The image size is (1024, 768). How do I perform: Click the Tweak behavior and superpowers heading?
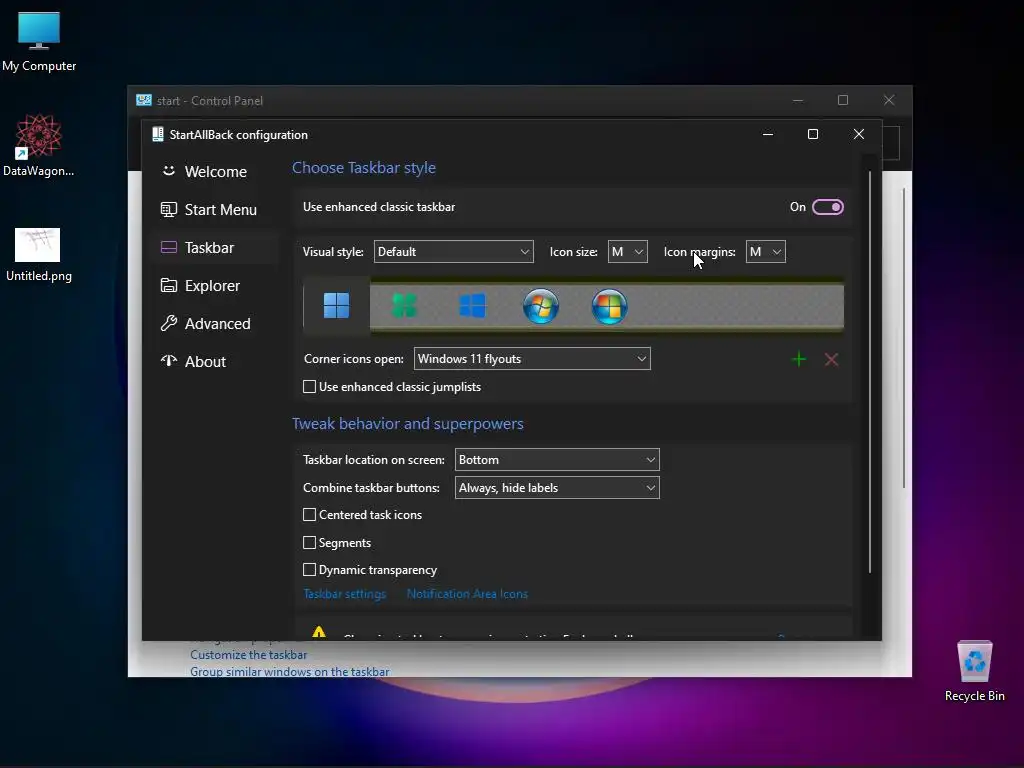[x=408, y=424]
